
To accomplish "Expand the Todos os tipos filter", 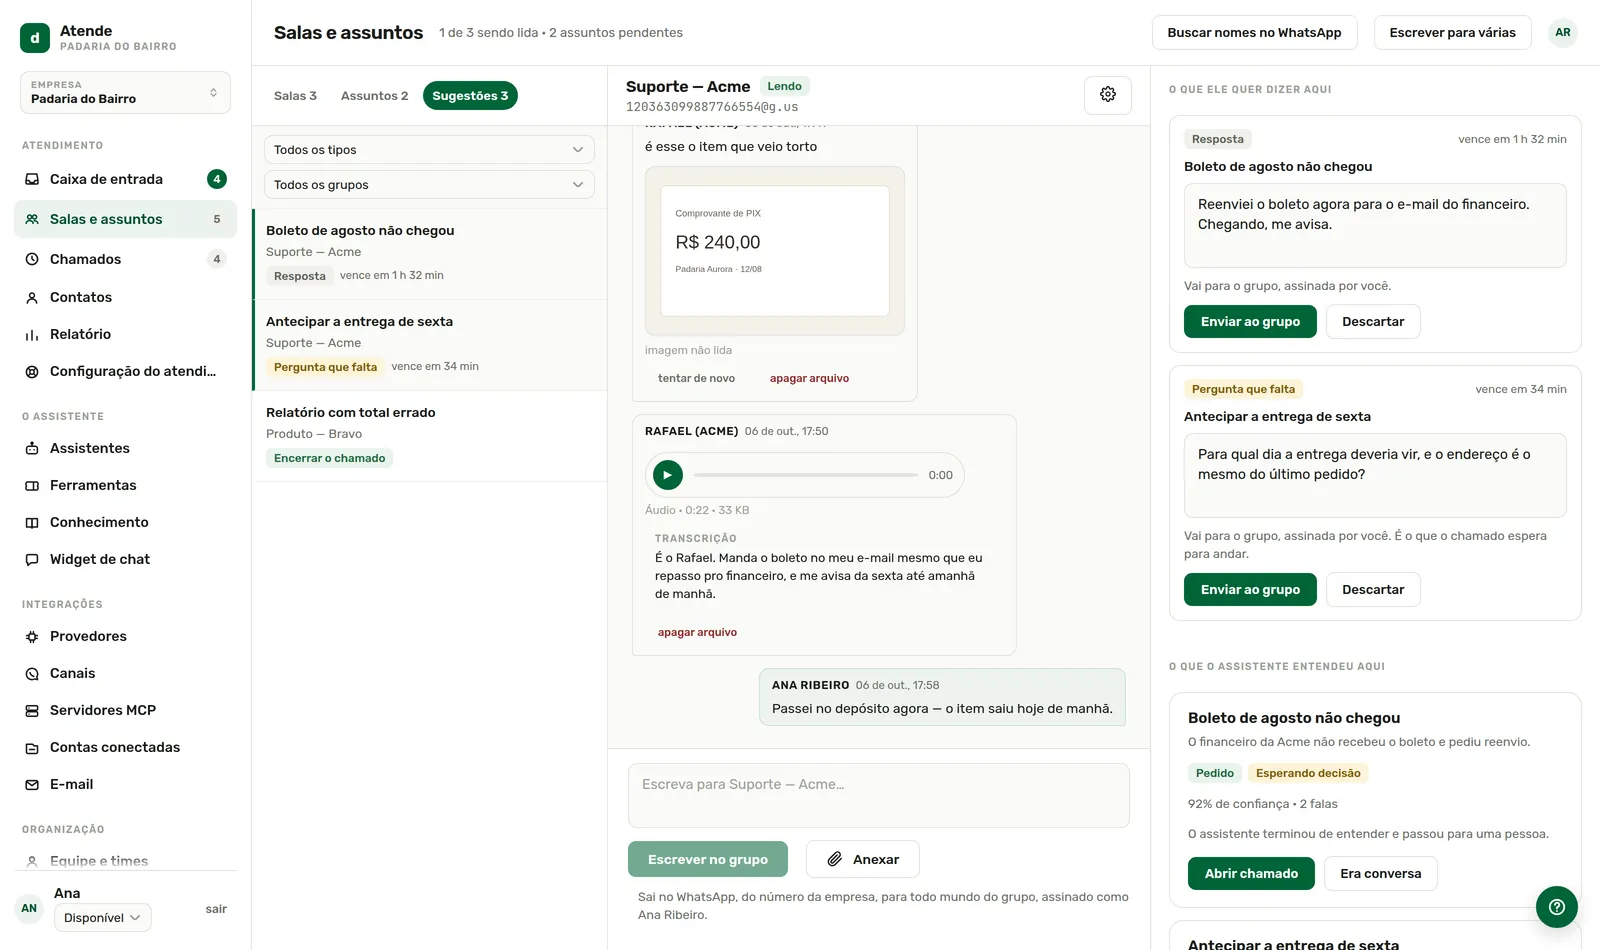I will [x=429, y=150].
